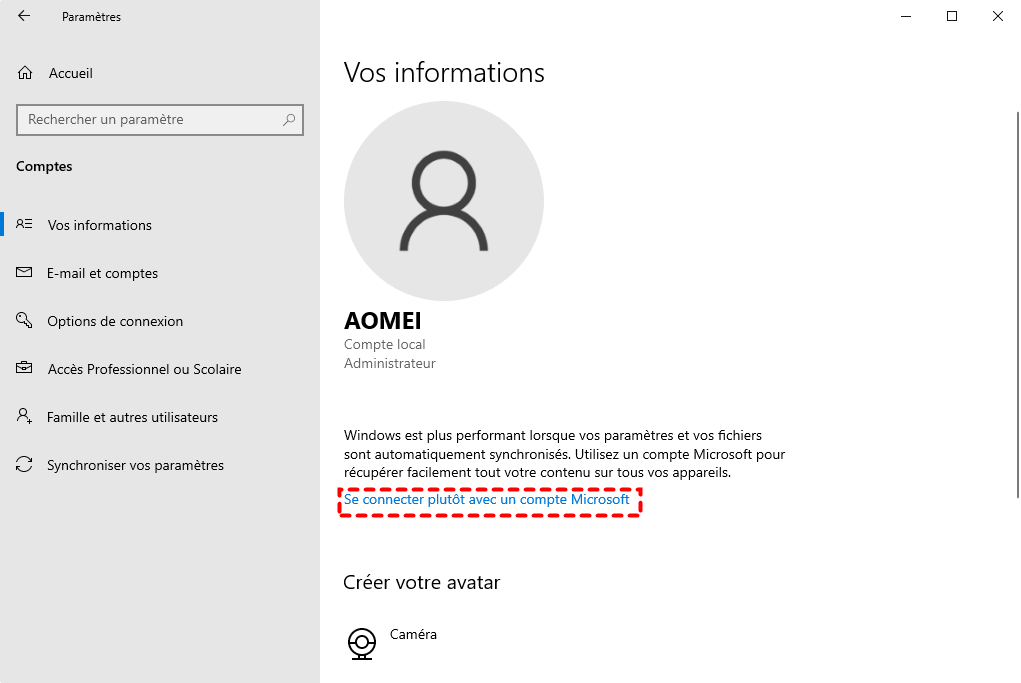Click the search magnifier icon
The image size is (1021, 683).
pos(289,120)
